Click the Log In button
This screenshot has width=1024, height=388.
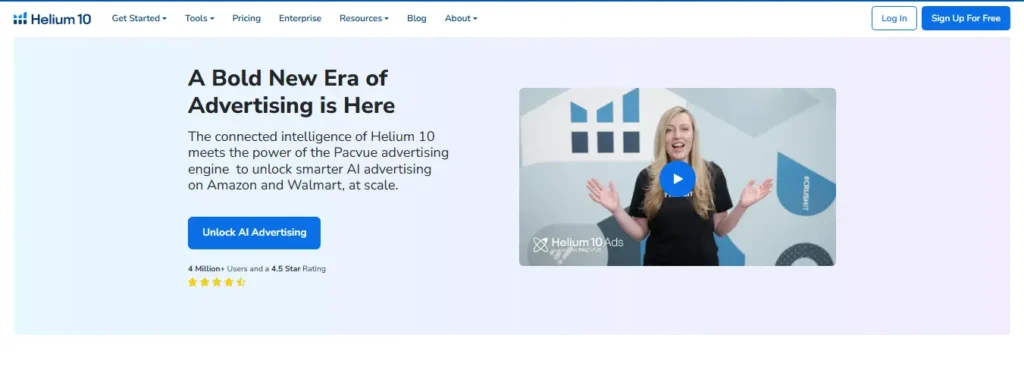[894, 18]
